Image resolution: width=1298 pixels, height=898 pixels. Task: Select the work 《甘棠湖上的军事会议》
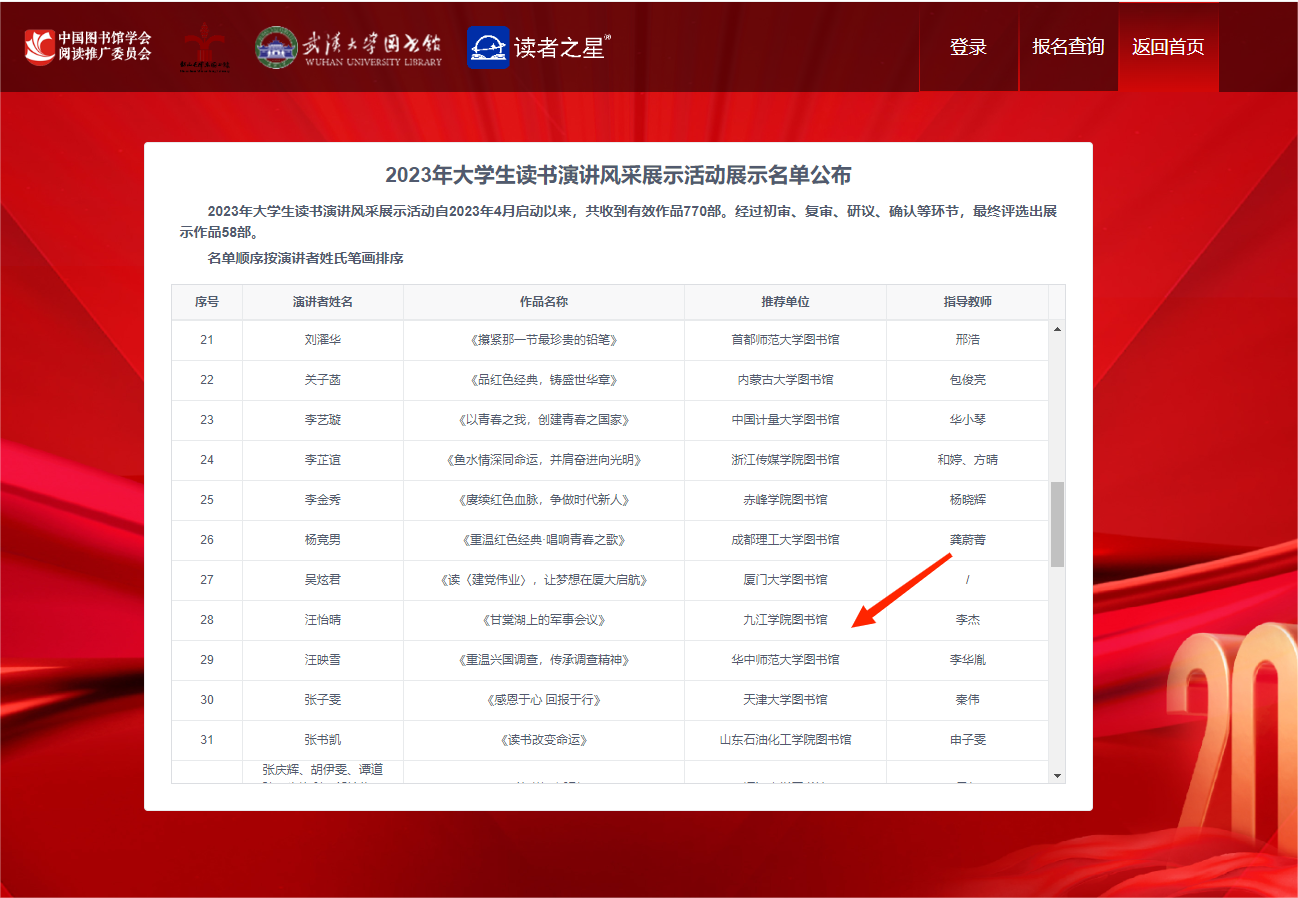[544, 620]
